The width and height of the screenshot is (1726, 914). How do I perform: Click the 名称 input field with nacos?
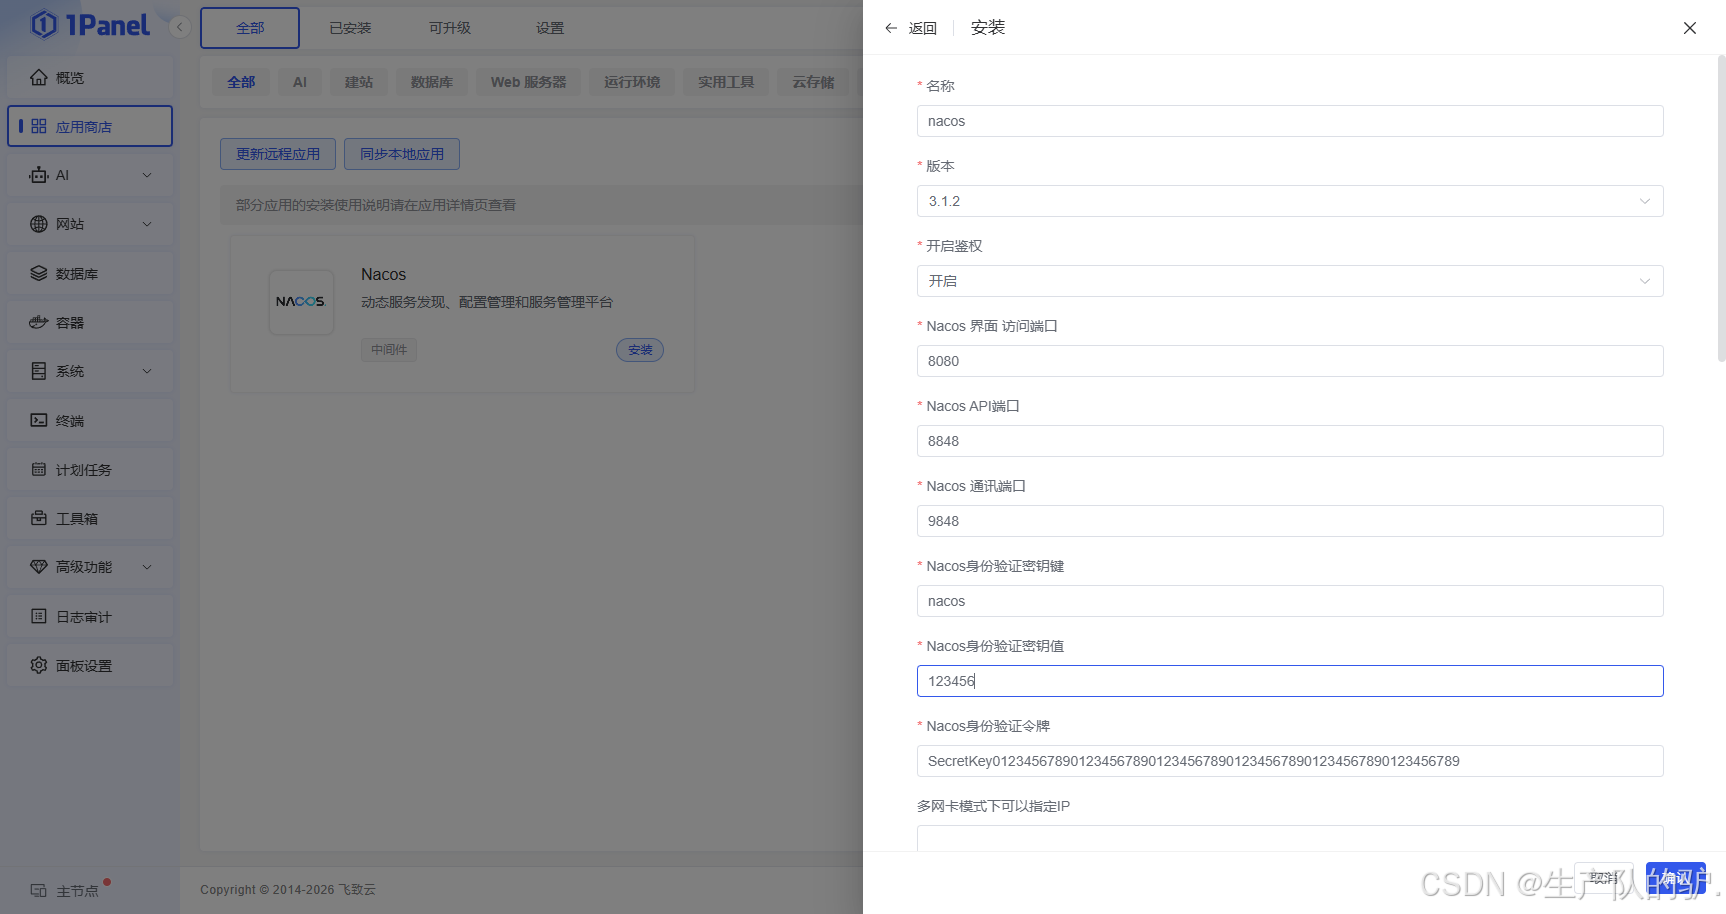tap(1290, 121)
